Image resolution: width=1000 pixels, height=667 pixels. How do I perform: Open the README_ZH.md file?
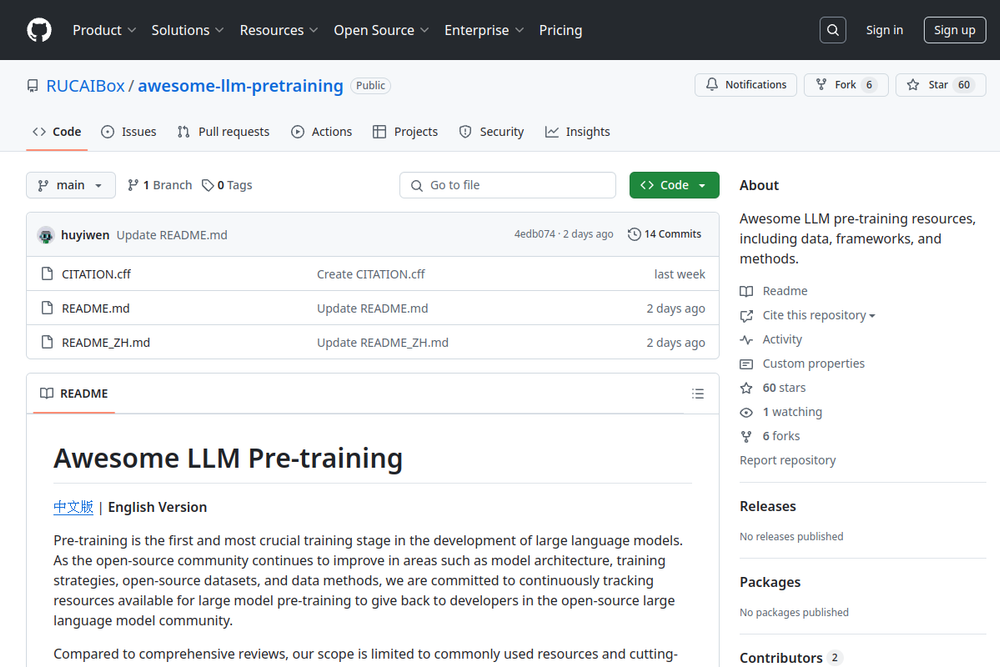coord(106,343)
